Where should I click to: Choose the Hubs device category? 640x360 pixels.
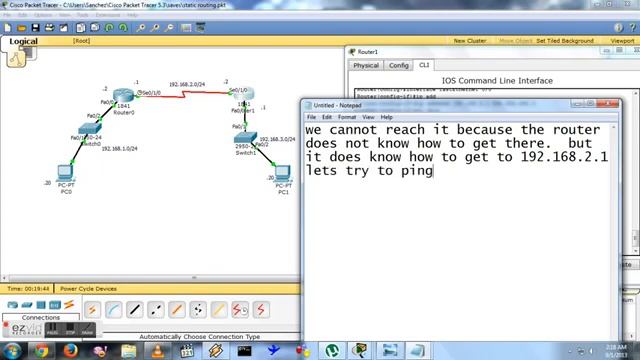tap(41, 305)
